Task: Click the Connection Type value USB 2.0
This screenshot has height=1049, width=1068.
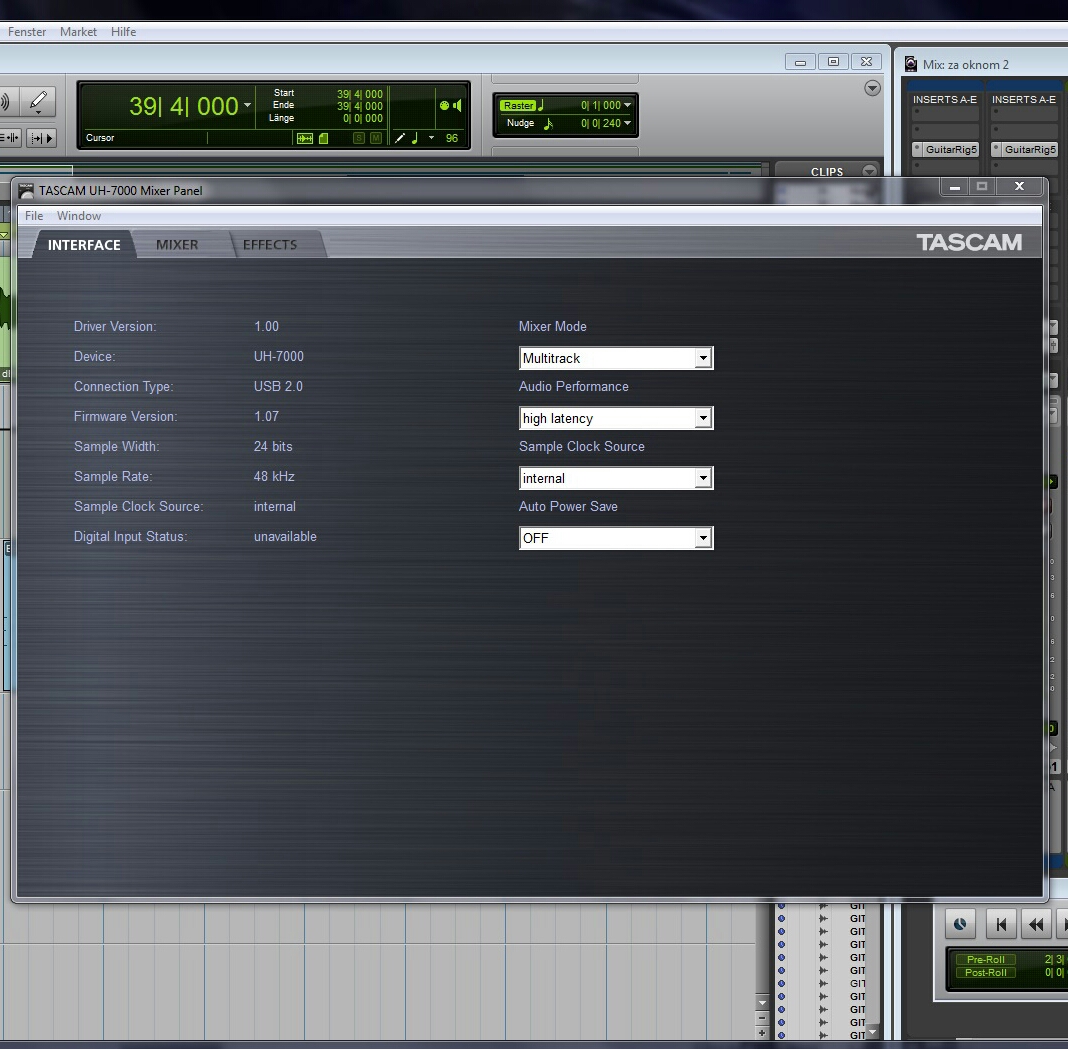Action: tap(278, 386)
